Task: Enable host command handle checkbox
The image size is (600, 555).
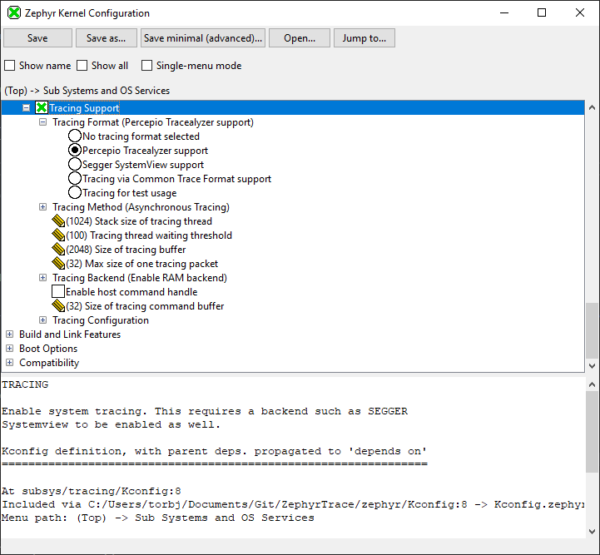Action: [x=58, y=292]
